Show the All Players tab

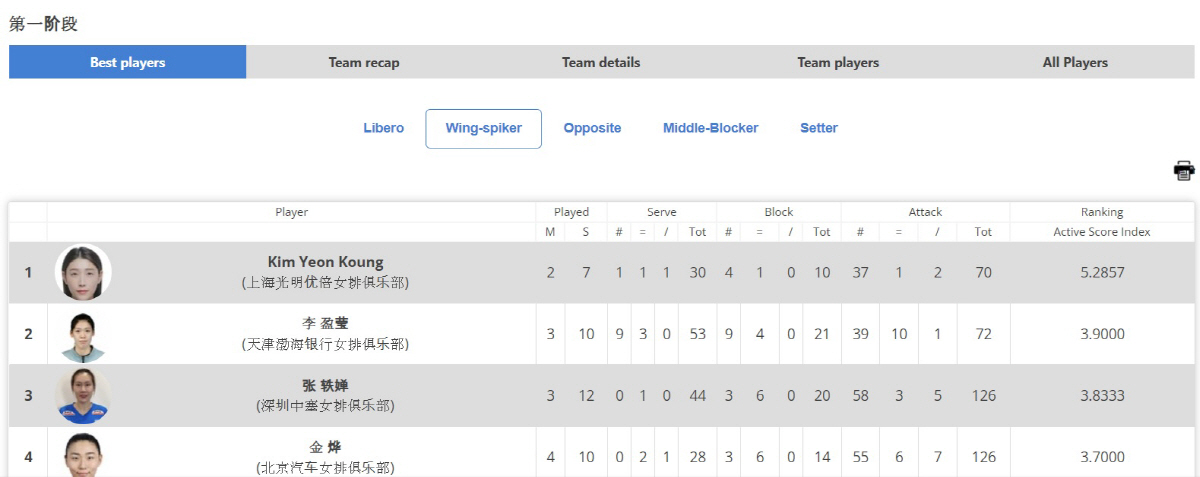click(x=1075, y=62)
